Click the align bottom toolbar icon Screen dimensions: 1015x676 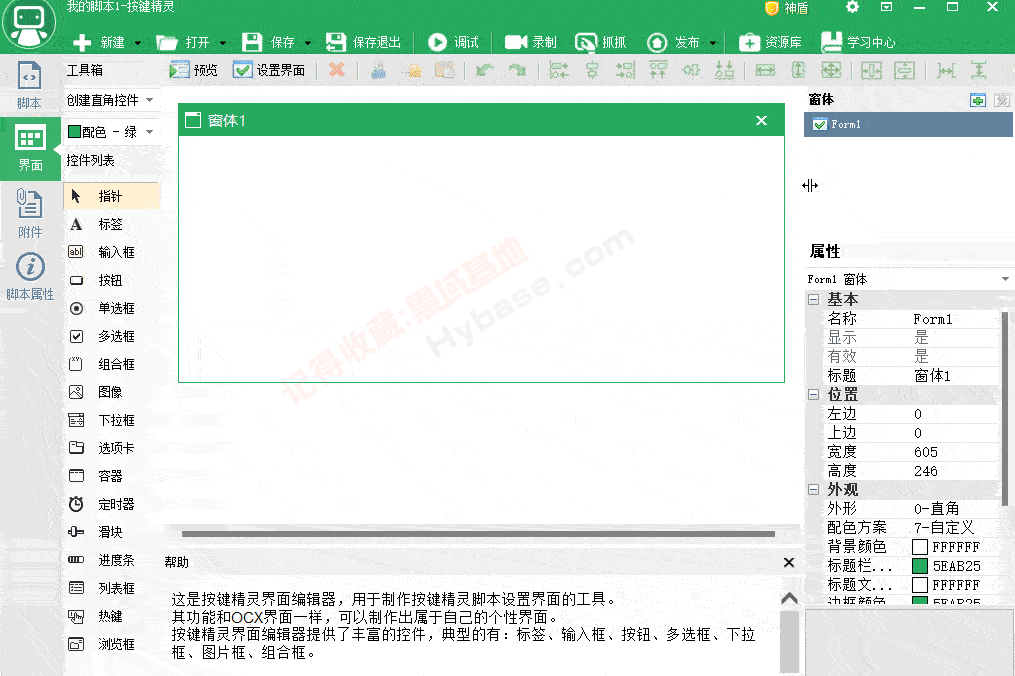[724, 70]
